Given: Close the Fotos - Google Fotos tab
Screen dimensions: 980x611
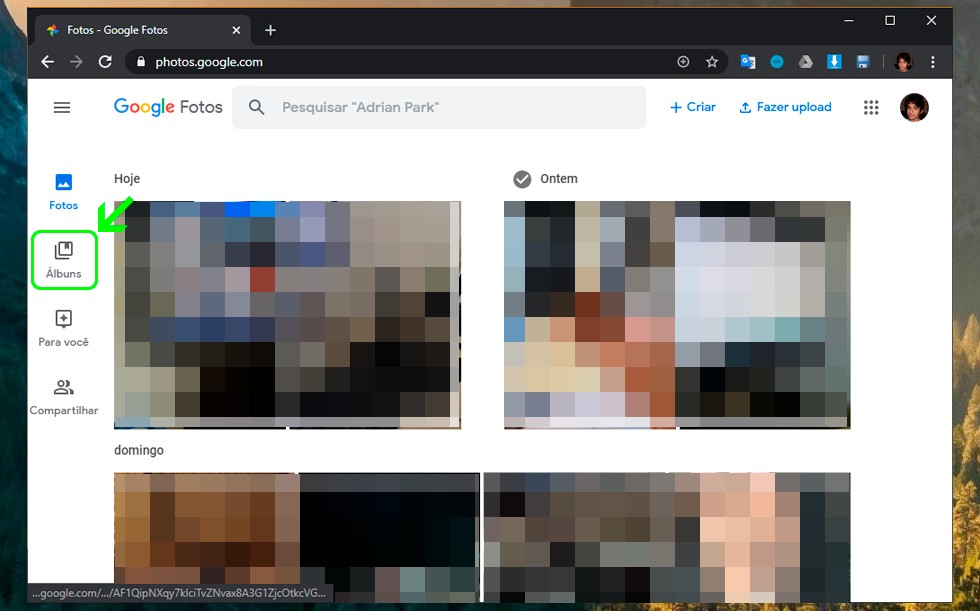Looking at the screenshot, I should click(x=236, y=30).
